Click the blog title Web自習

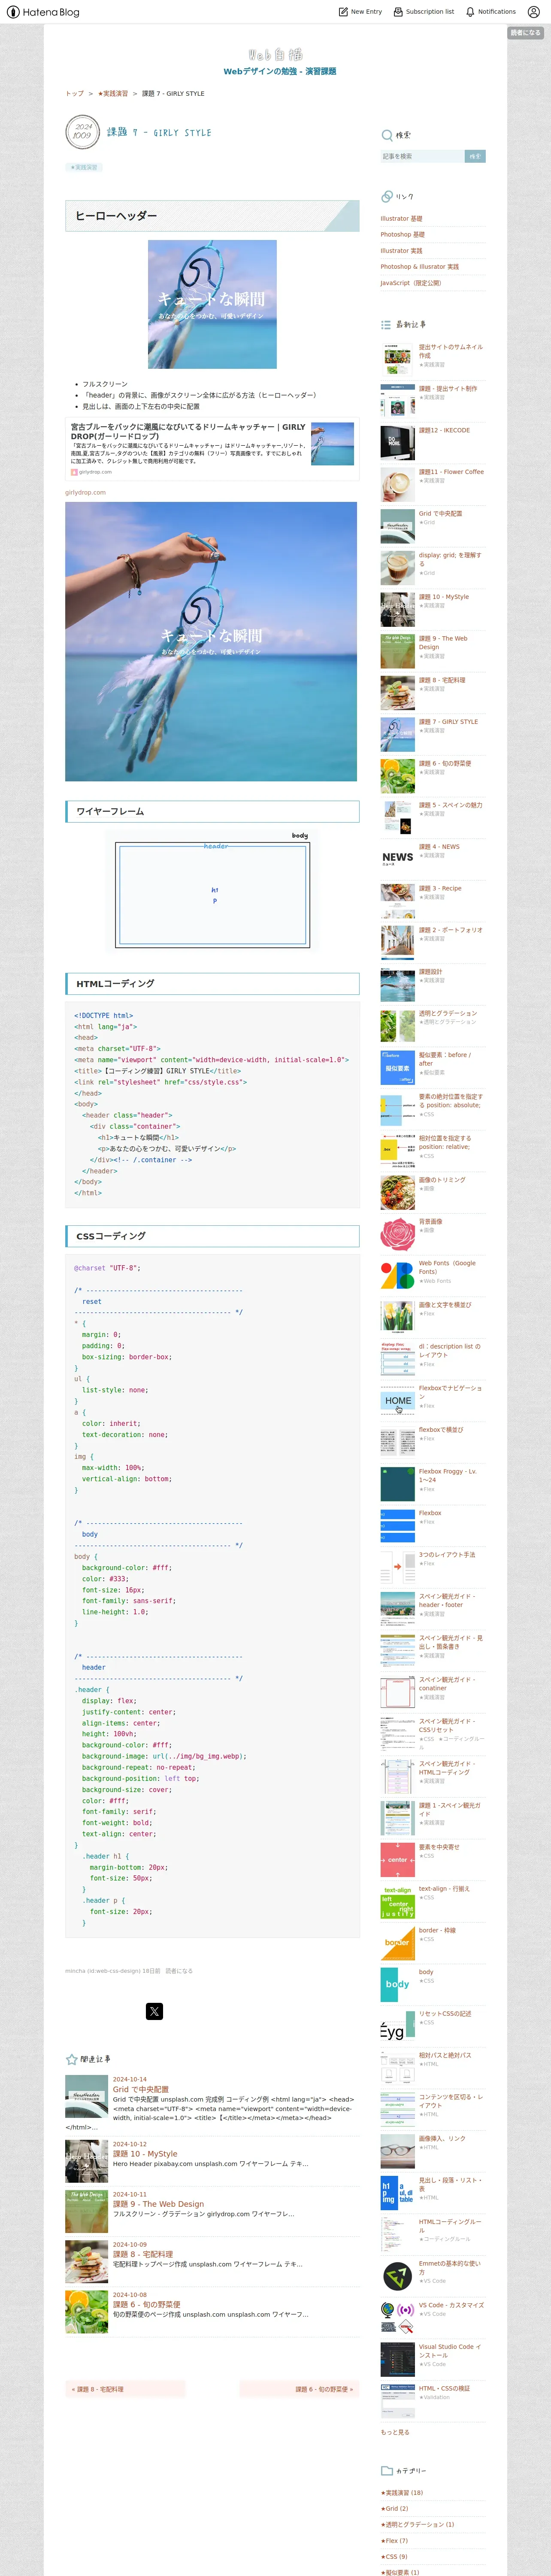[276, 54]
